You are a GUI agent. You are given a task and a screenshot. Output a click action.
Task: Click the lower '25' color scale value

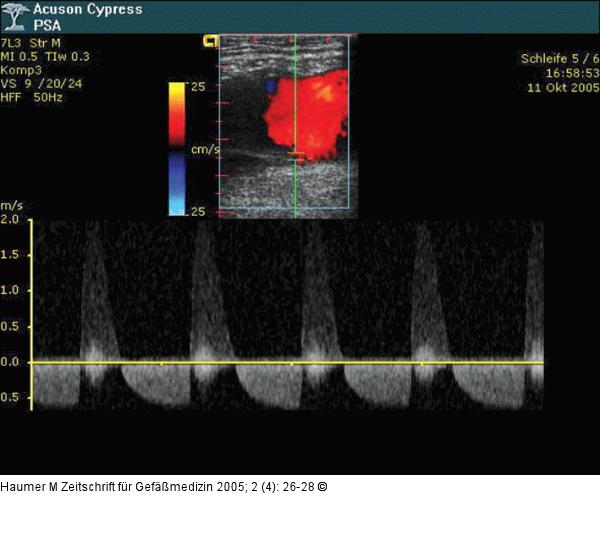click(x=198, y=212)
